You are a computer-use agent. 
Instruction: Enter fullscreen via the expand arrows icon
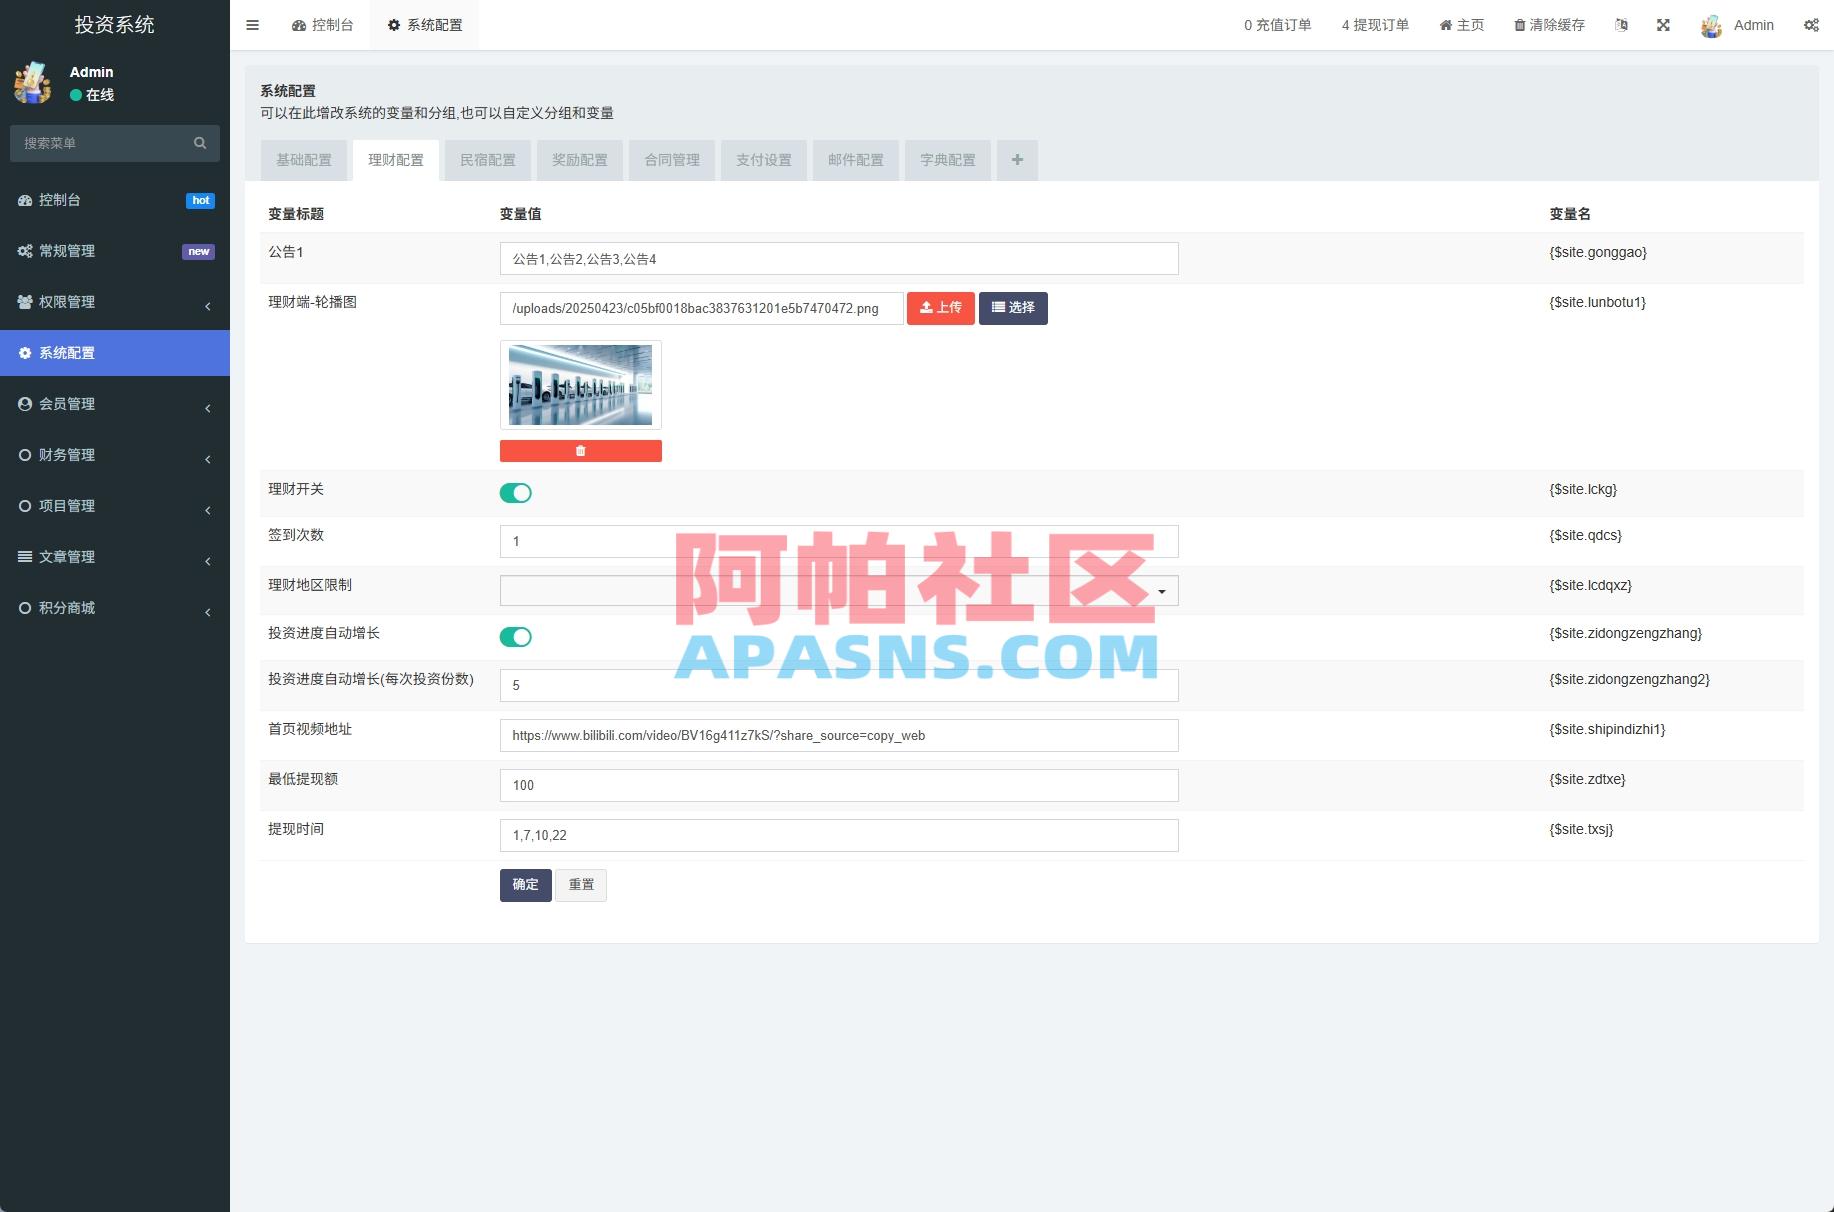(1663, 25)
